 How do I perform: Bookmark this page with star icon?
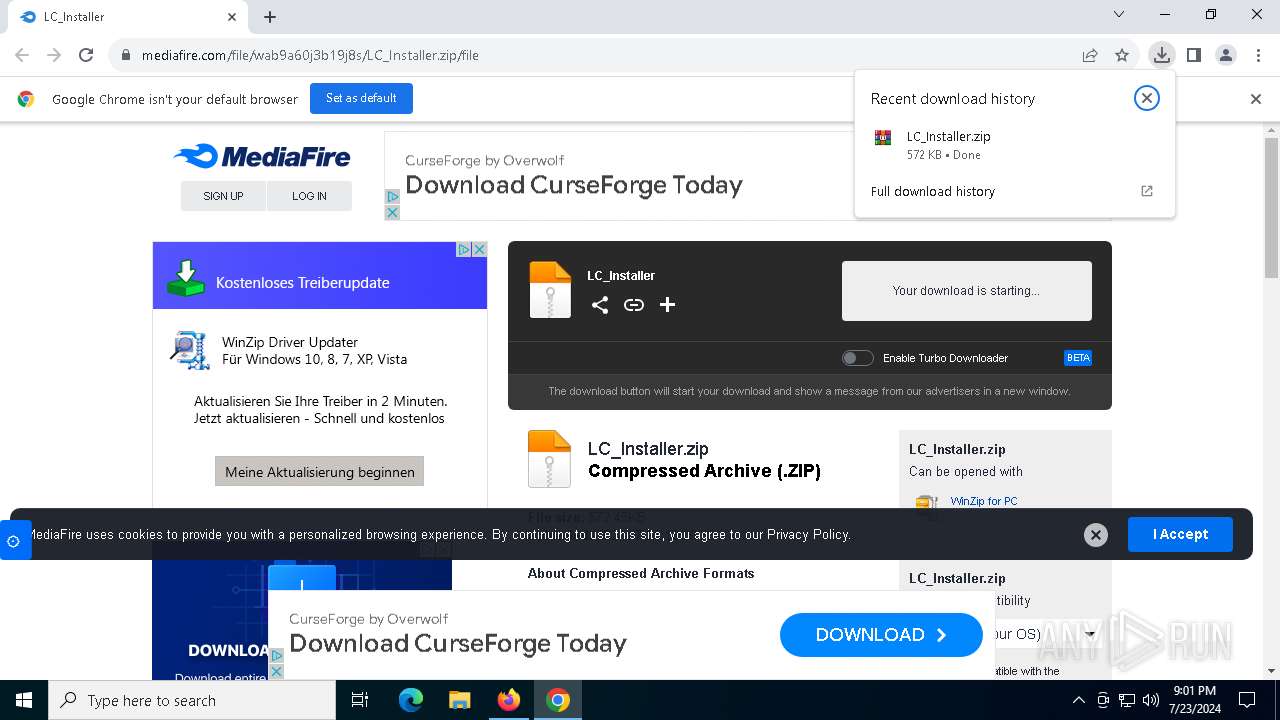(x=1122, y=55)
